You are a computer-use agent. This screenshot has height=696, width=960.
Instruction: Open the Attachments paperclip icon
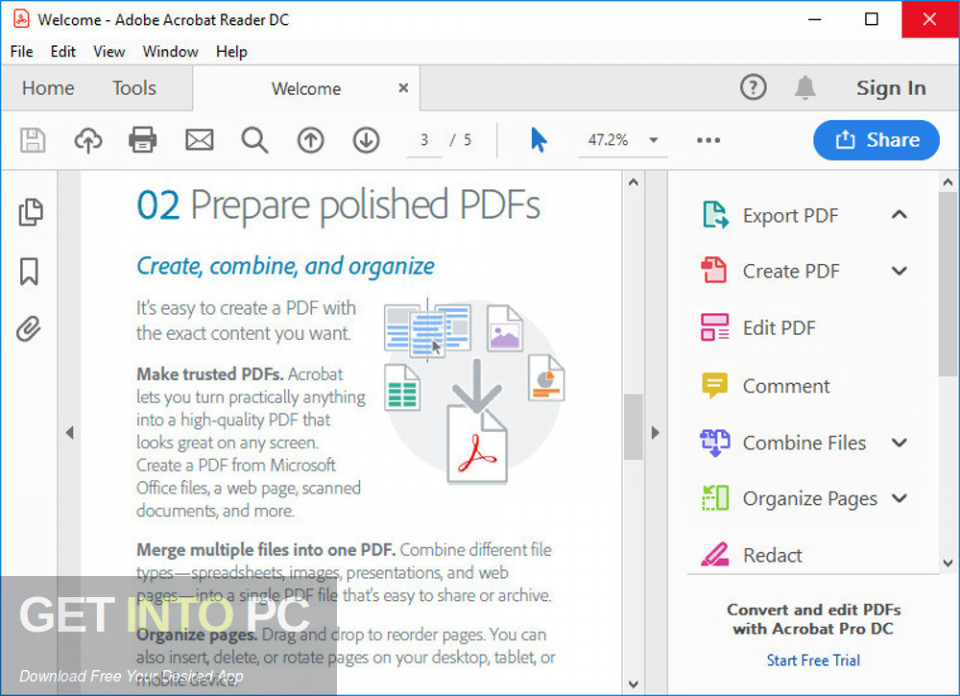point(29,329)
